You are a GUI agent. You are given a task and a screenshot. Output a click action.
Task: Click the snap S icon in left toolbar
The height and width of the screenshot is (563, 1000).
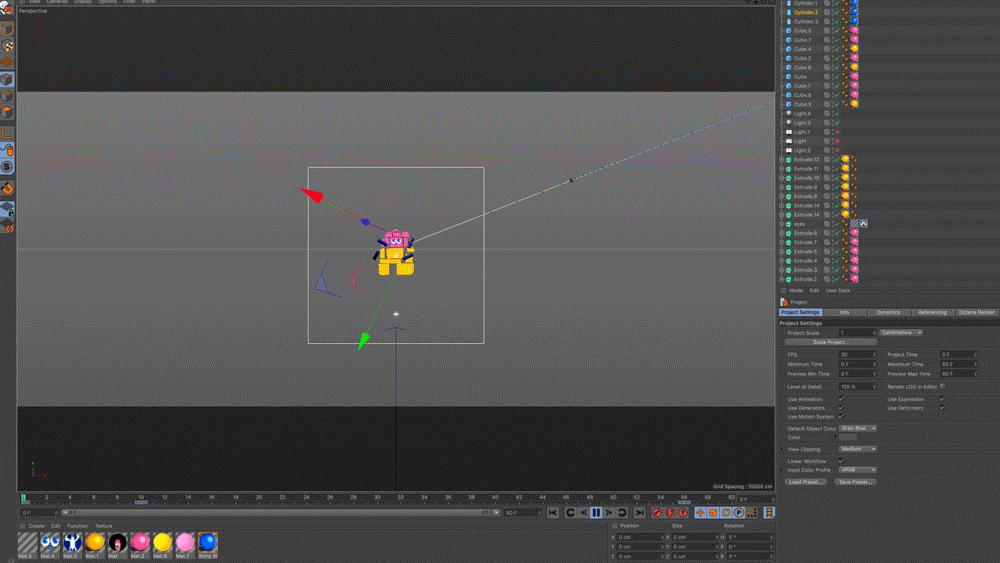coord(7,167)
